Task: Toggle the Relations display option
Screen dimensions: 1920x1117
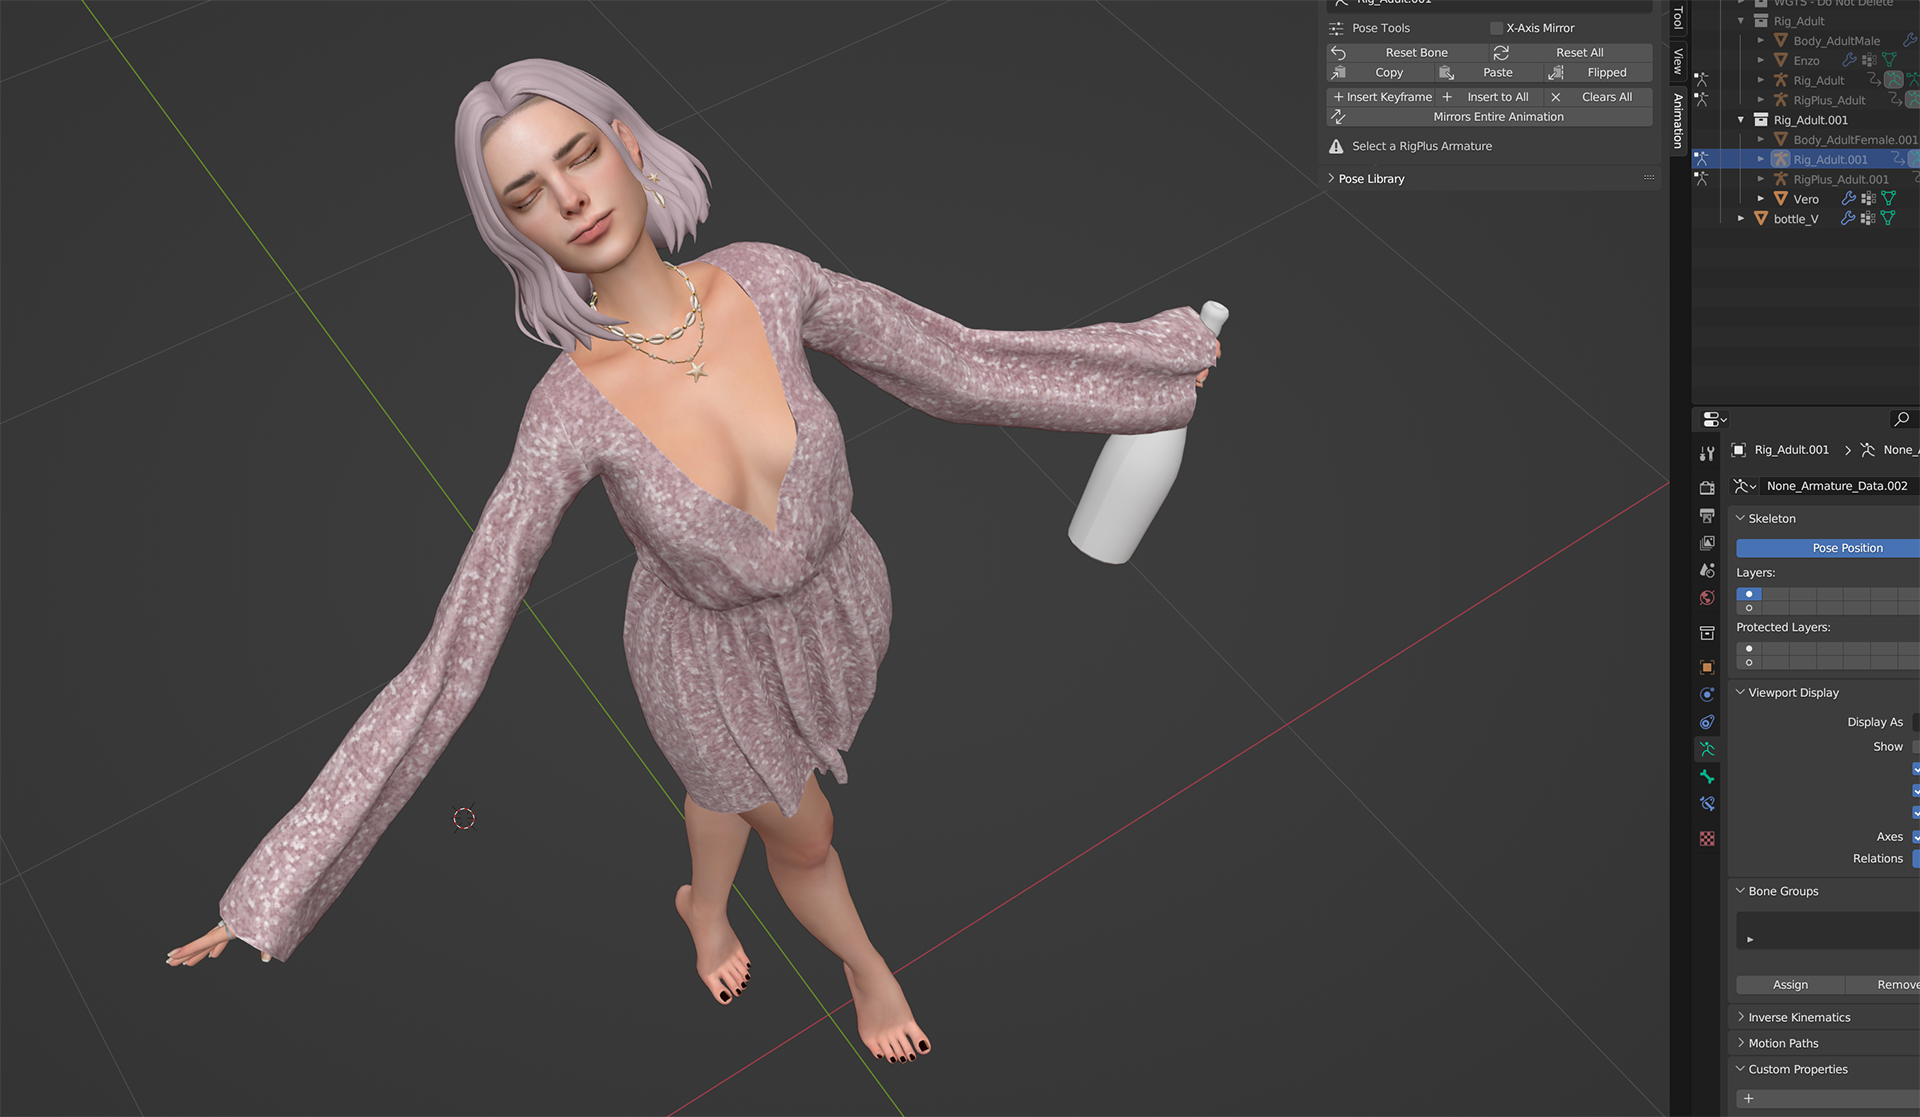Action: (1916, 859)
